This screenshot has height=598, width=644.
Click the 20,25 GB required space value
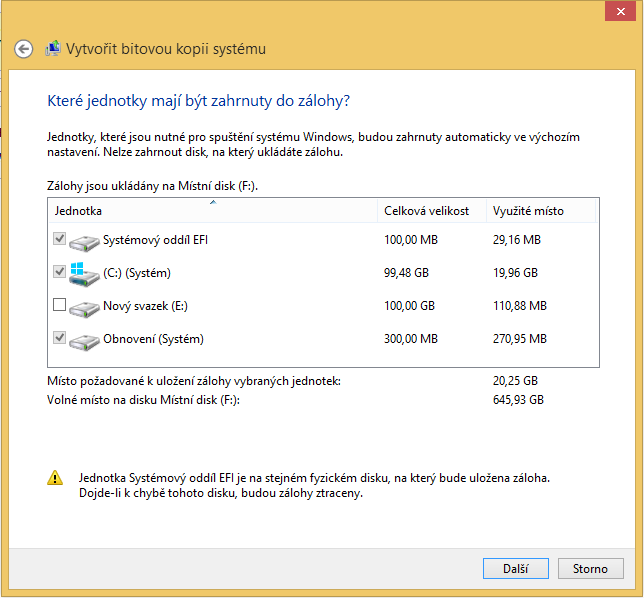[515, 381]
